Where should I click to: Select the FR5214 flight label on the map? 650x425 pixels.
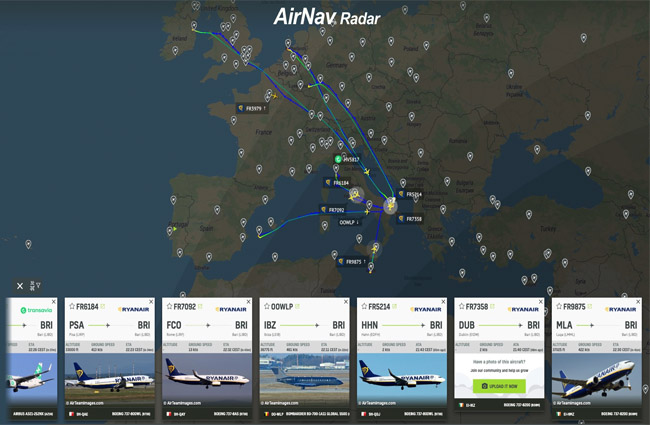tap(410, 194)
